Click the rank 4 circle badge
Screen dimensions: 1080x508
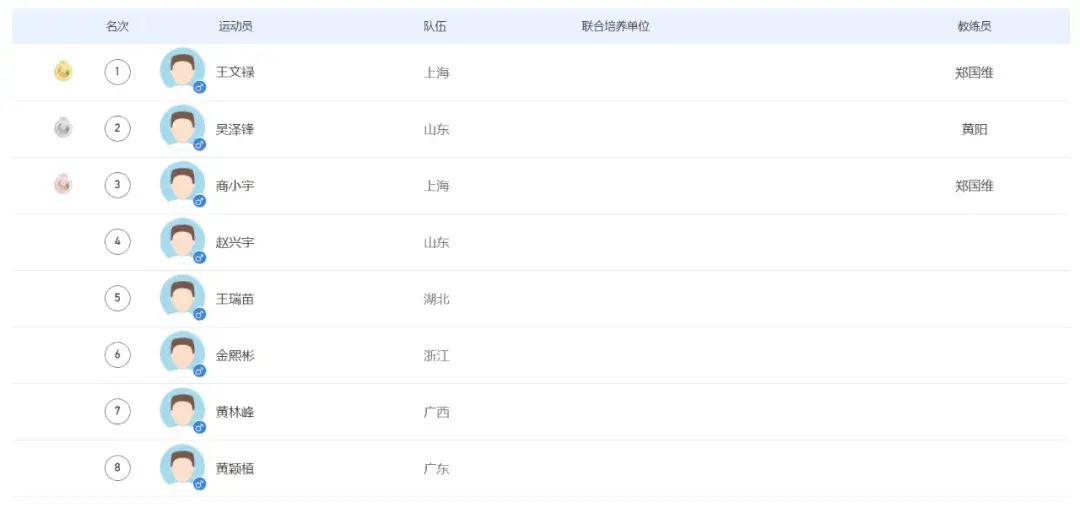point(118,242)
